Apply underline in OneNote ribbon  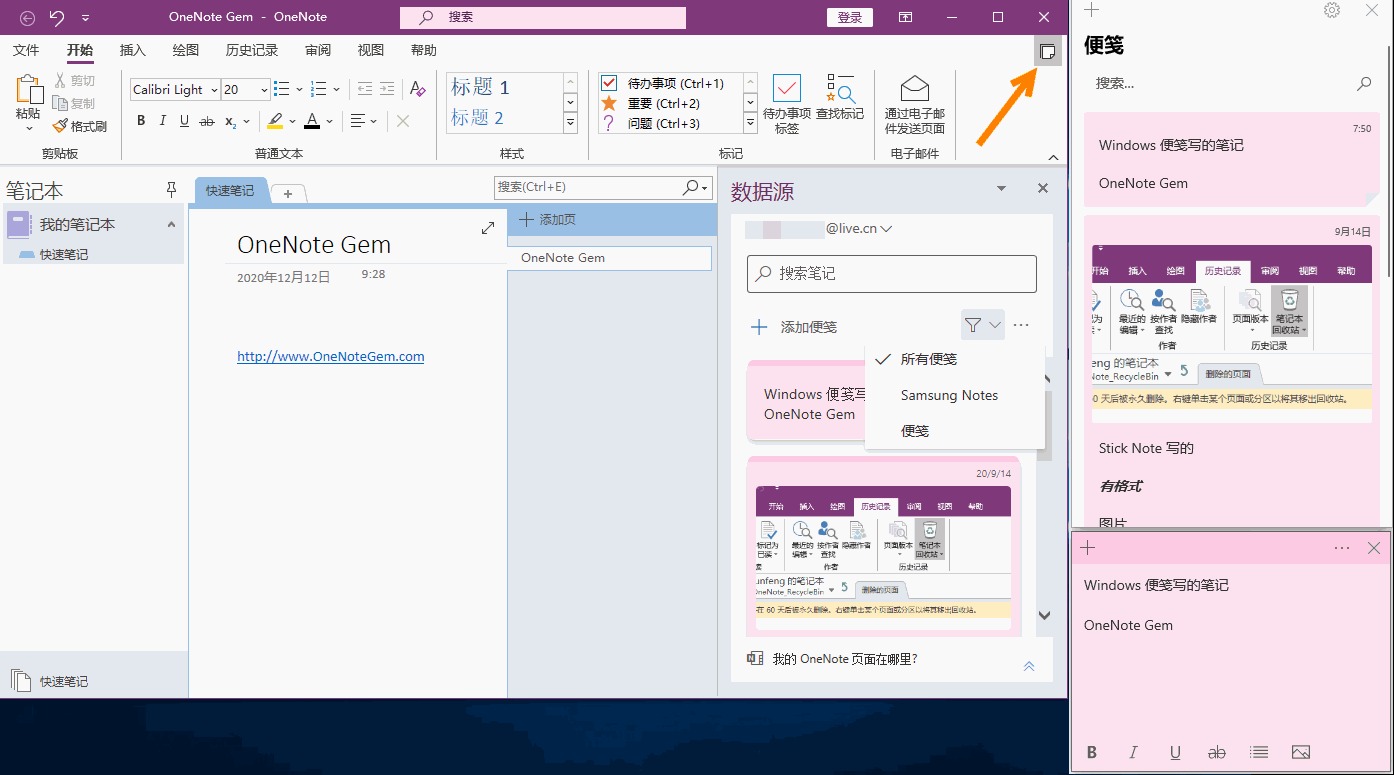pos(185,121)
